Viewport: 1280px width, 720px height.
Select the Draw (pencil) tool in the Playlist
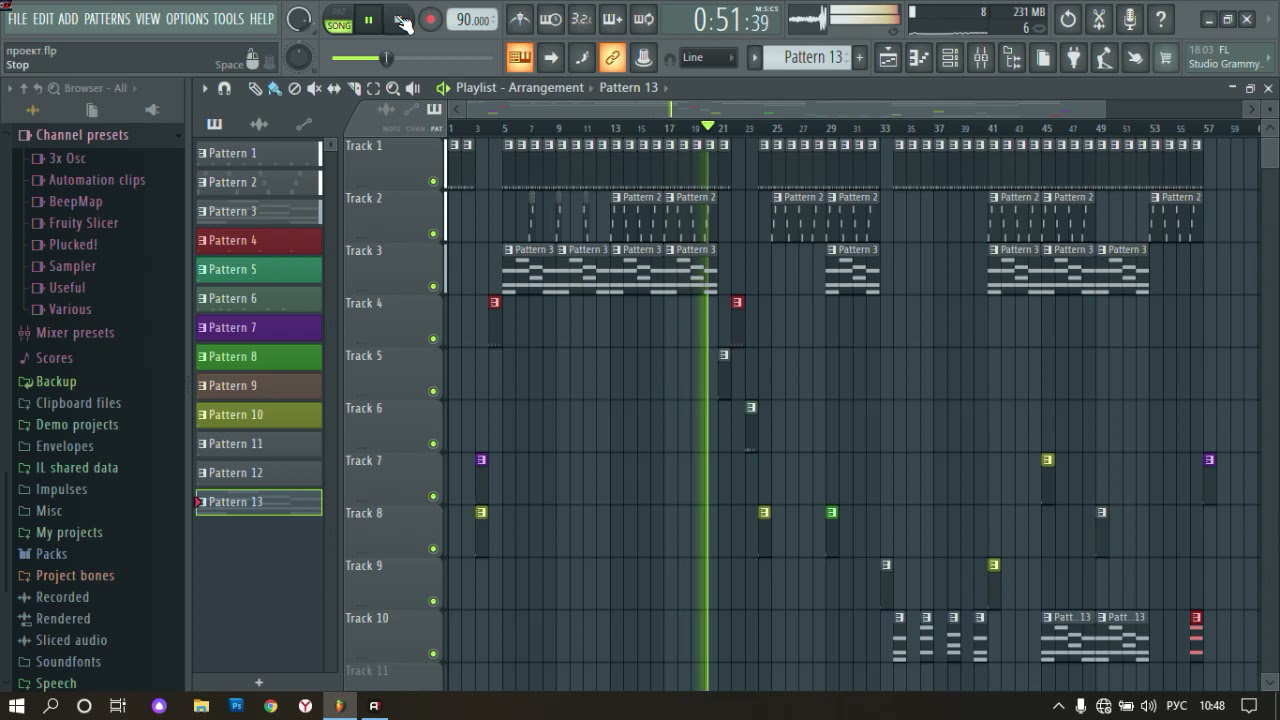(x=255, y=88)
